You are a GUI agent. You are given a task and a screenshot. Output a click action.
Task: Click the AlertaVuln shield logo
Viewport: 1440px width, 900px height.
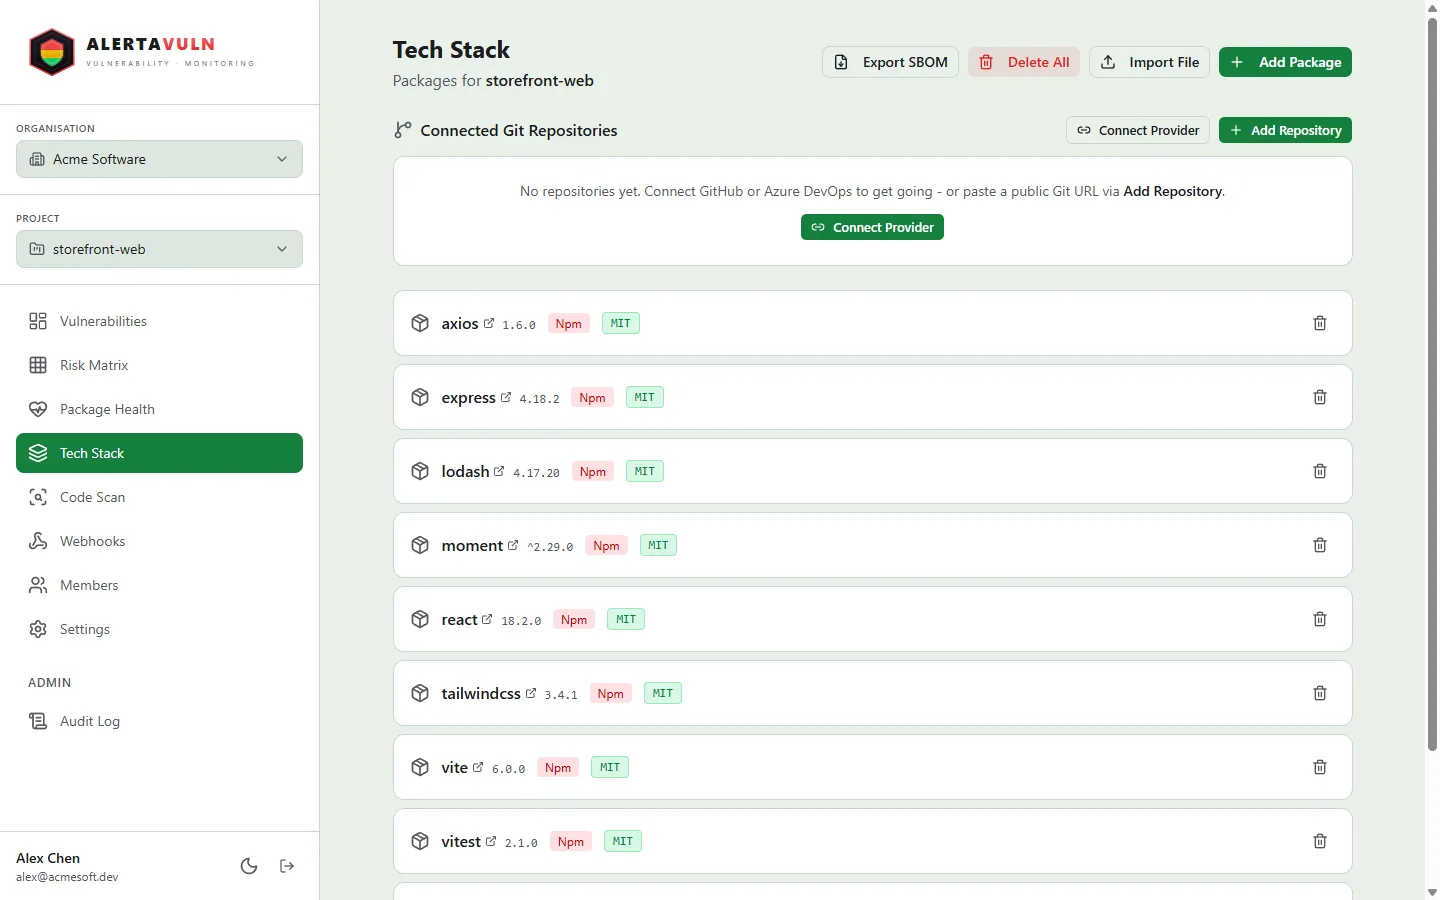pos(52,52)
